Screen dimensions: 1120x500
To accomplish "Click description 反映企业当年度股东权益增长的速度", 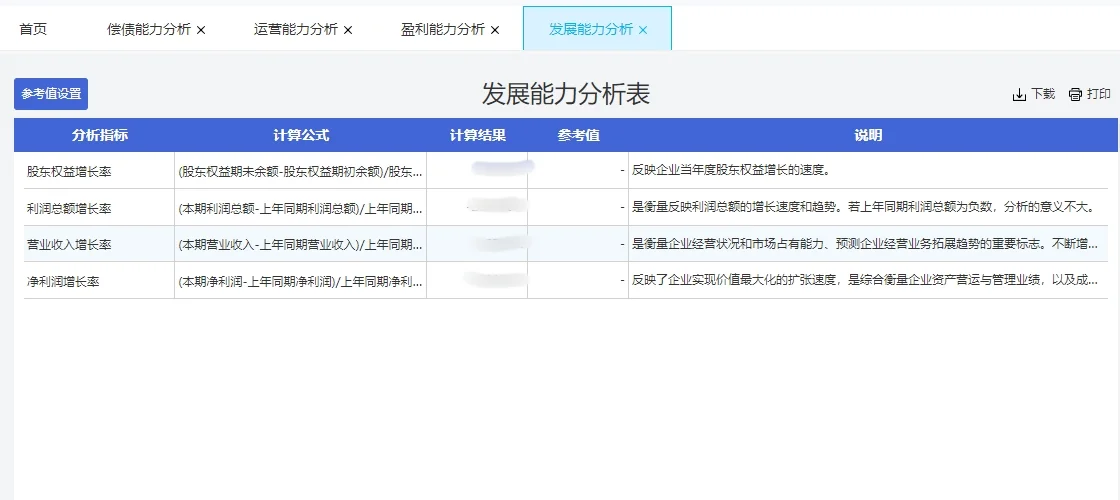I will tap(730, 171).
